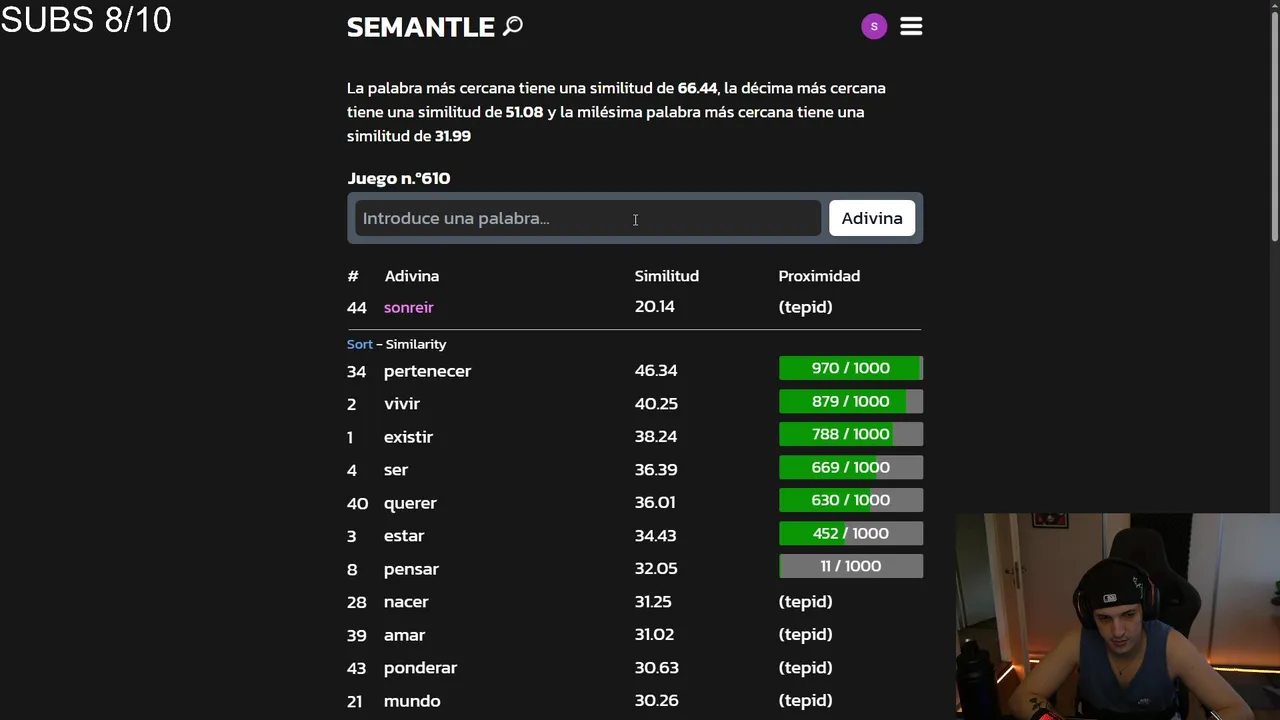Click the Similitud column header
Screen dimensions: 1280x720
(666, 276)
